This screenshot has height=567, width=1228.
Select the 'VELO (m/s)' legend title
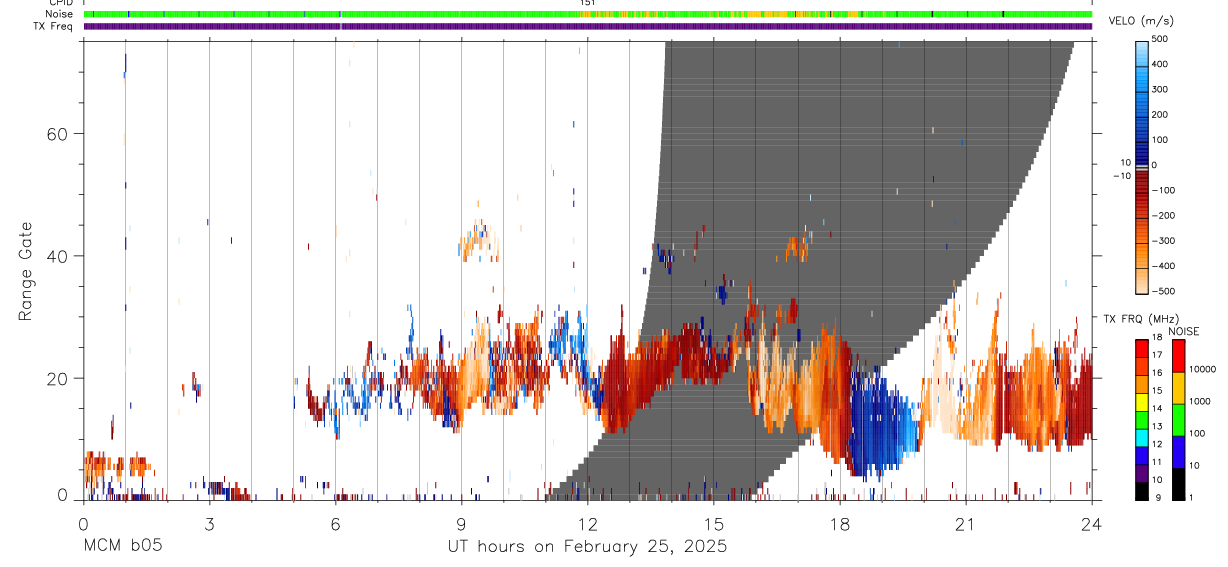(x=1142, y=21)
